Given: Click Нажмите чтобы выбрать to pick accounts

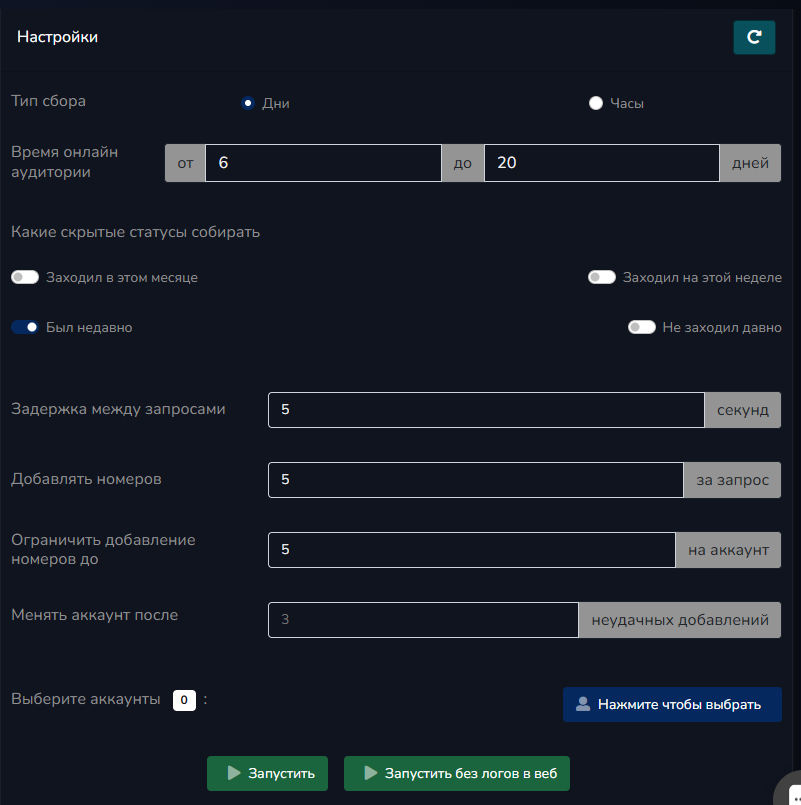Looking at the screenshot, I should coord(672,704).
